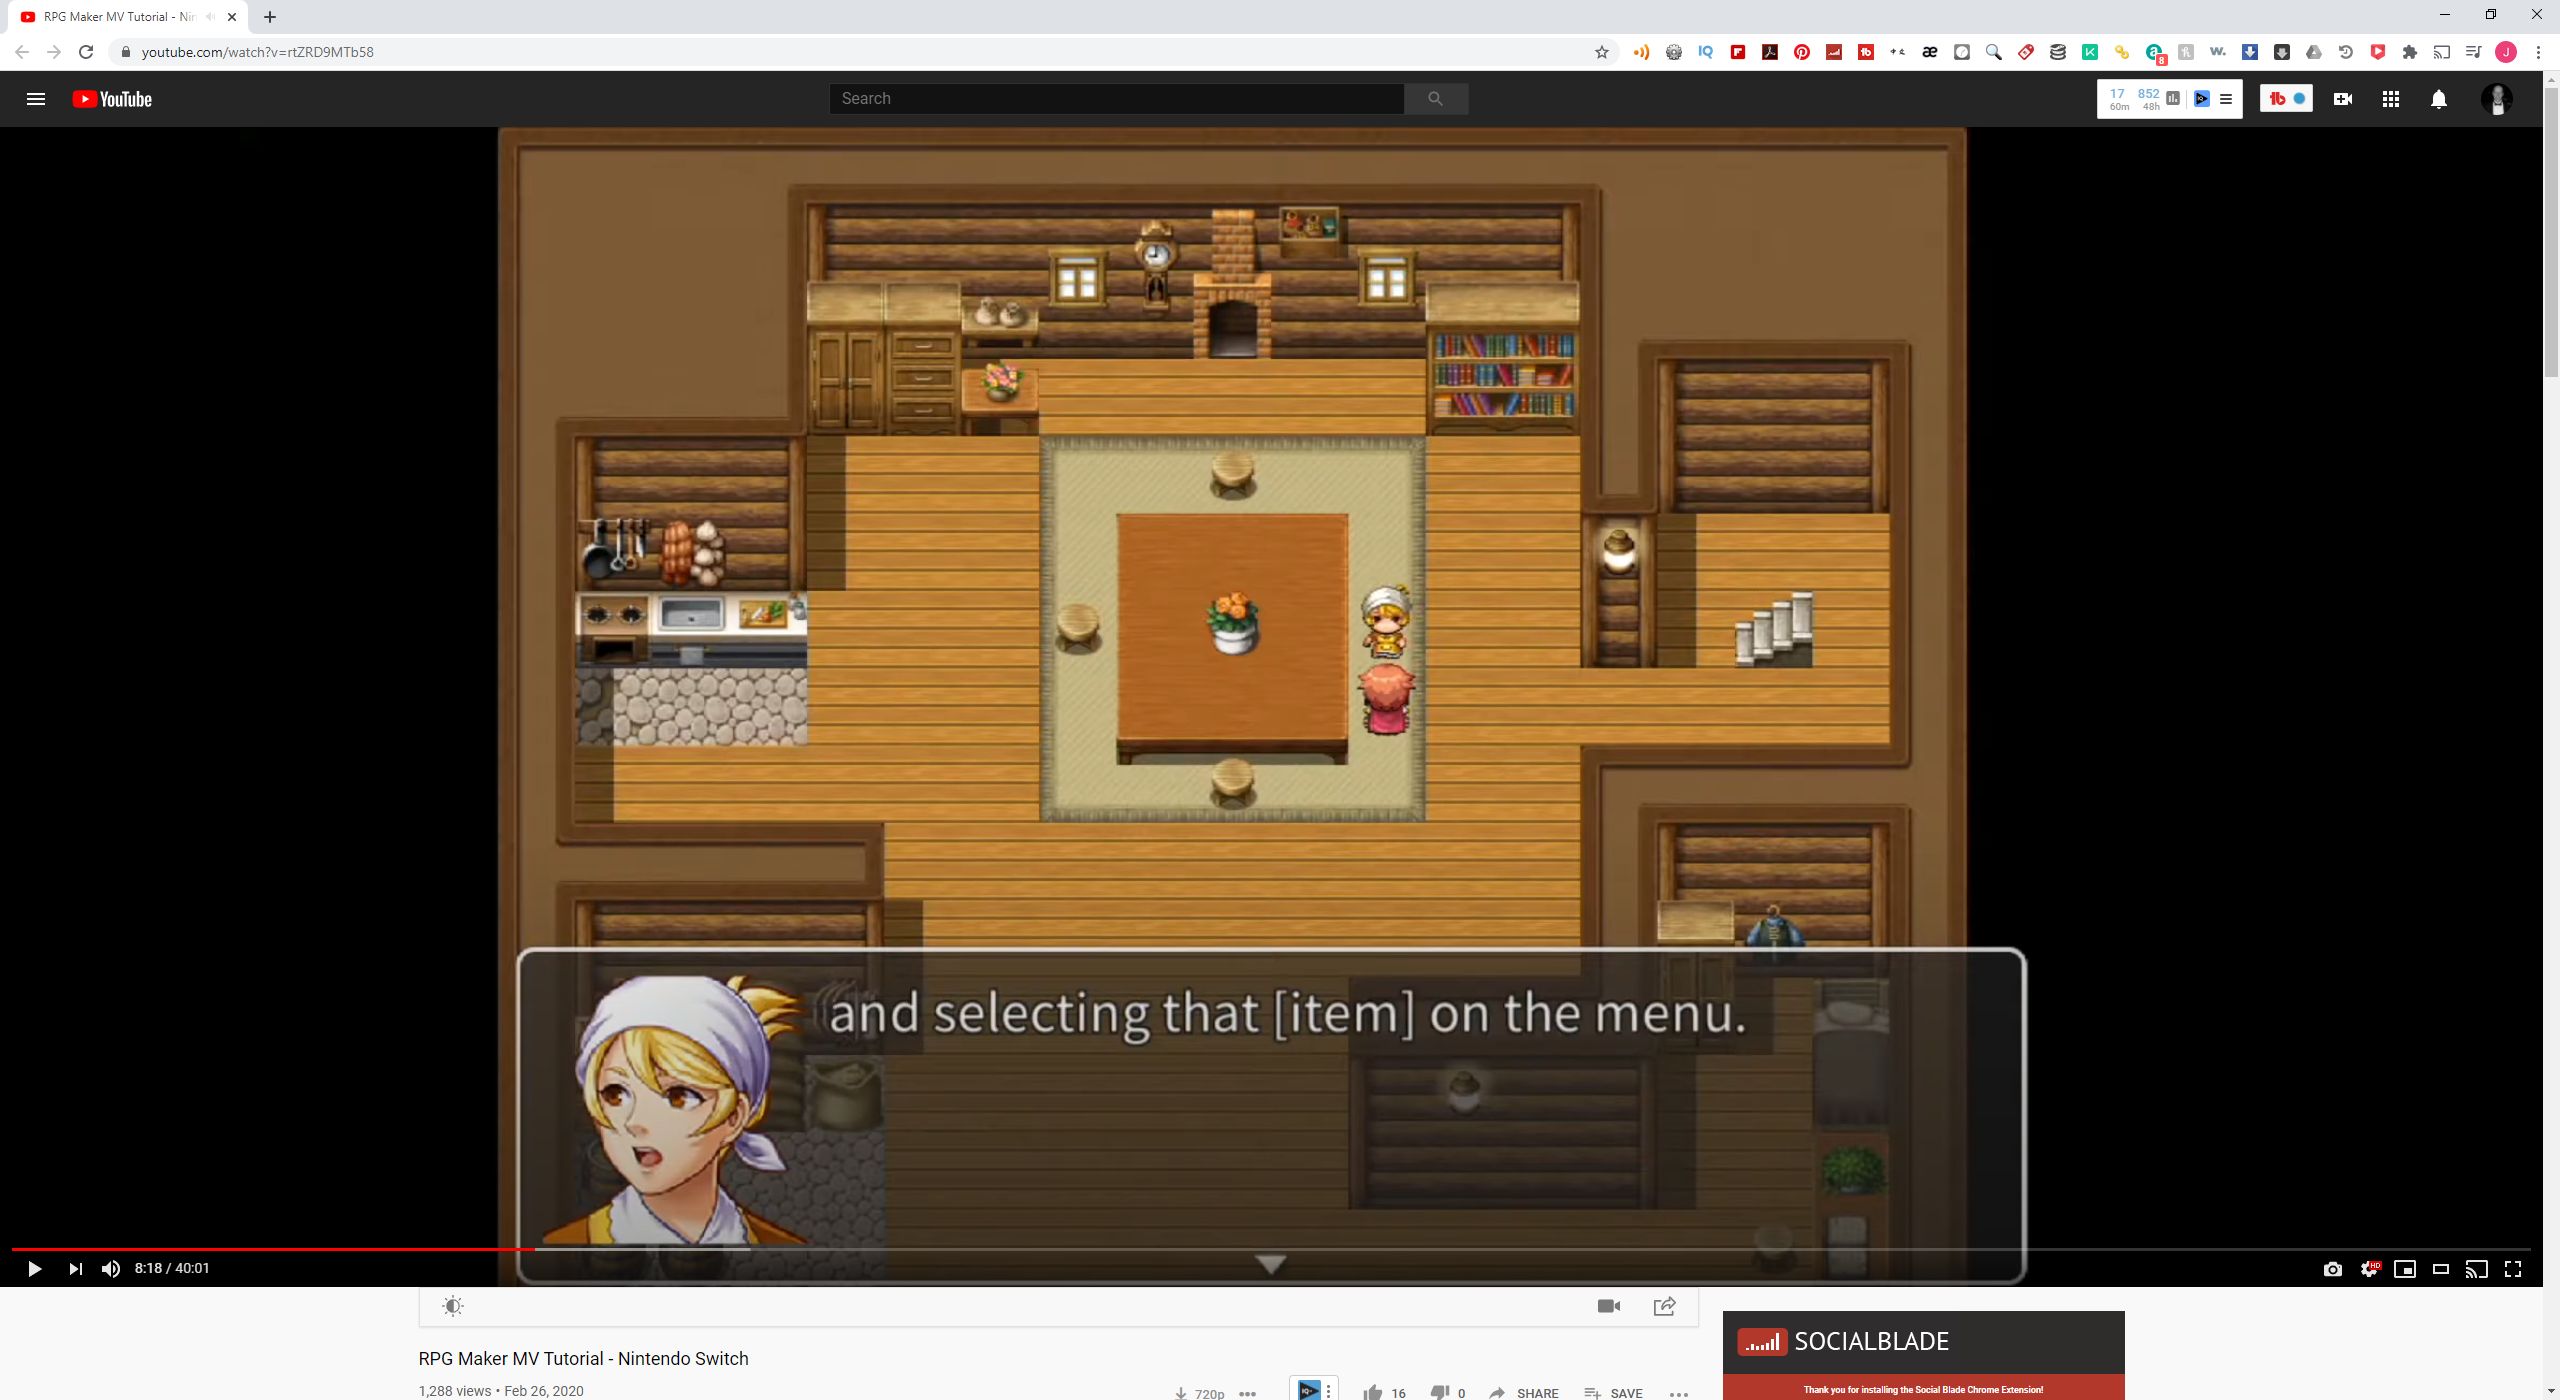Image resolution: width=2560 pixels, height=1400 pixels.
Task: Open vidIQ menu dots beside like button
Action: point(1328,1391)
